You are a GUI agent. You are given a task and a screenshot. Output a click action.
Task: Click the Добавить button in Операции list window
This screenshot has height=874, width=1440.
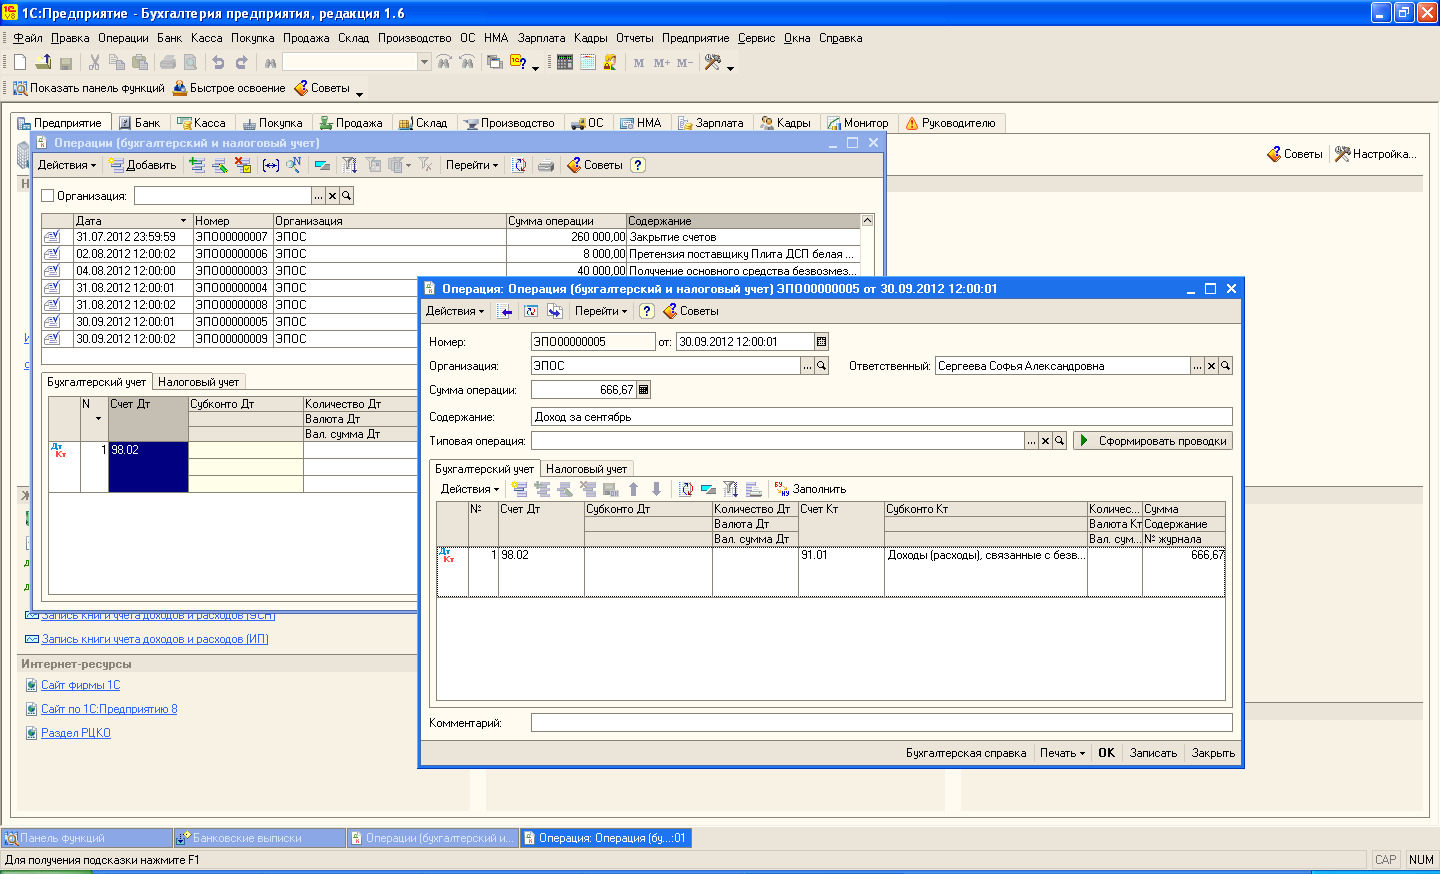[x=143, y=165]
